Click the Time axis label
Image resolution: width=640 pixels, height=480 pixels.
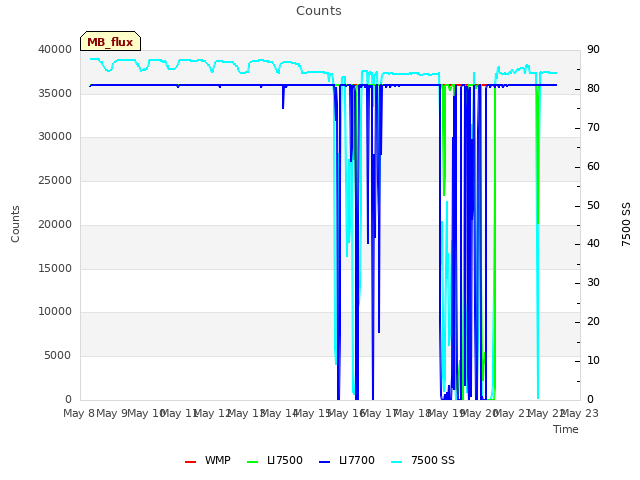[566, 429]
